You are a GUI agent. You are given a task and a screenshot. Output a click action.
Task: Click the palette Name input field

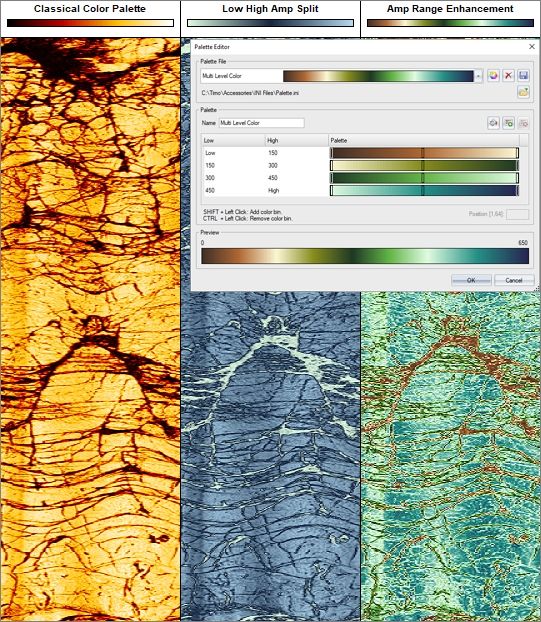(261, 123)
